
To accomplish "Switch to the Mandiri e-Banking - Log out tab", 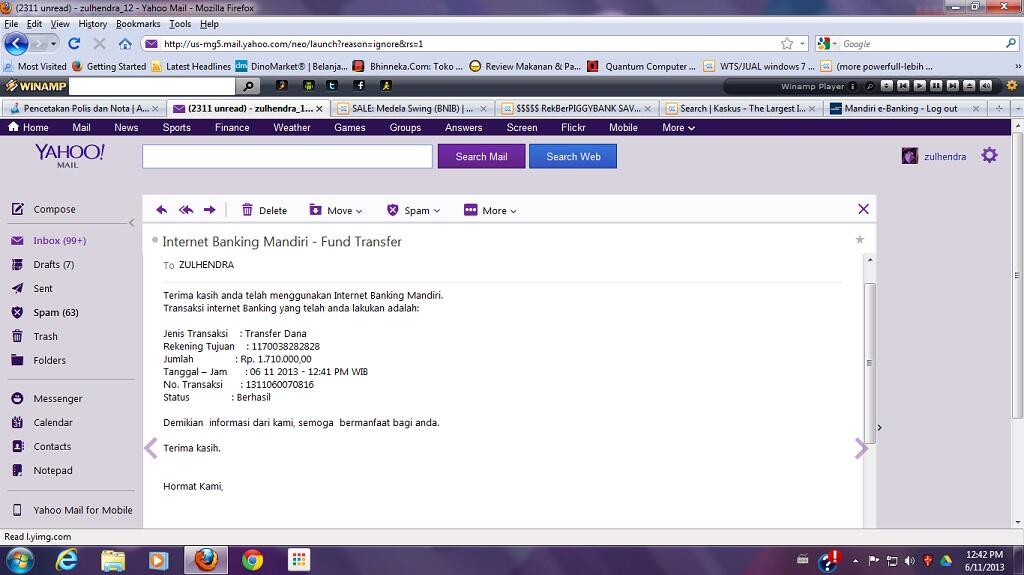I will (904, 108).
